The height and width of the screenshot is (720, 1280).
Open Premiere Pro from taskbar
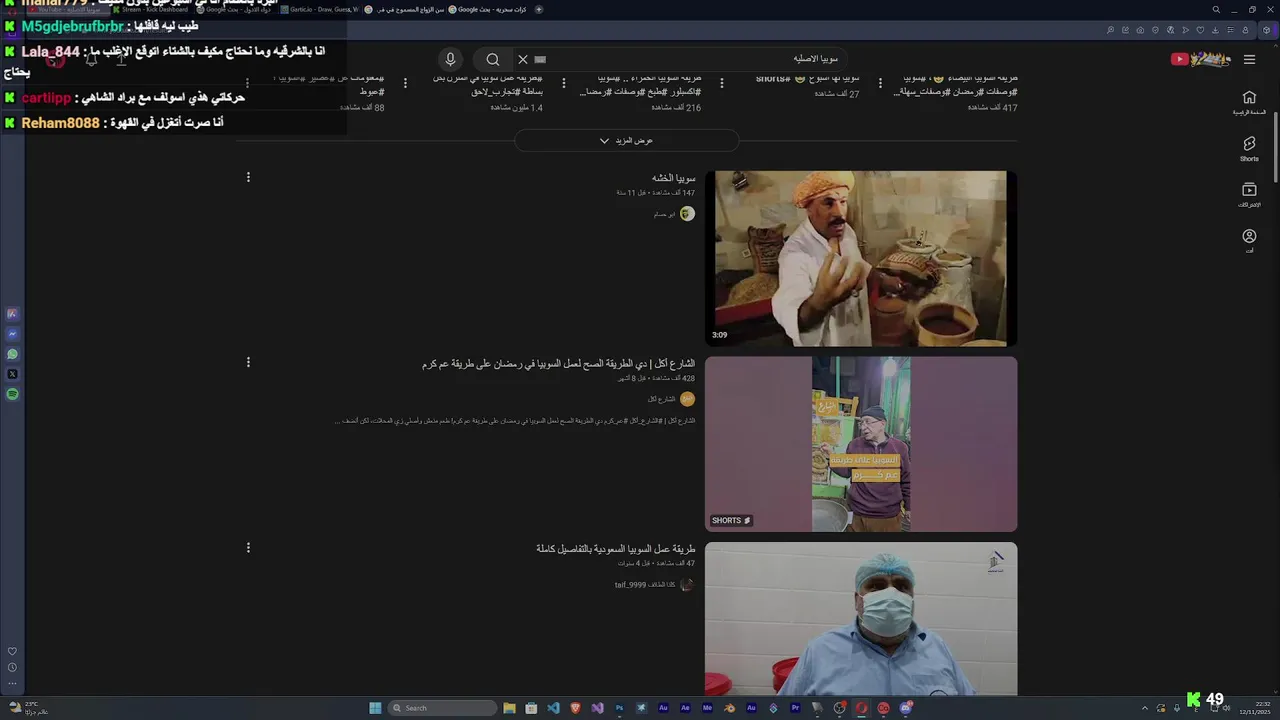coord(795,708)
